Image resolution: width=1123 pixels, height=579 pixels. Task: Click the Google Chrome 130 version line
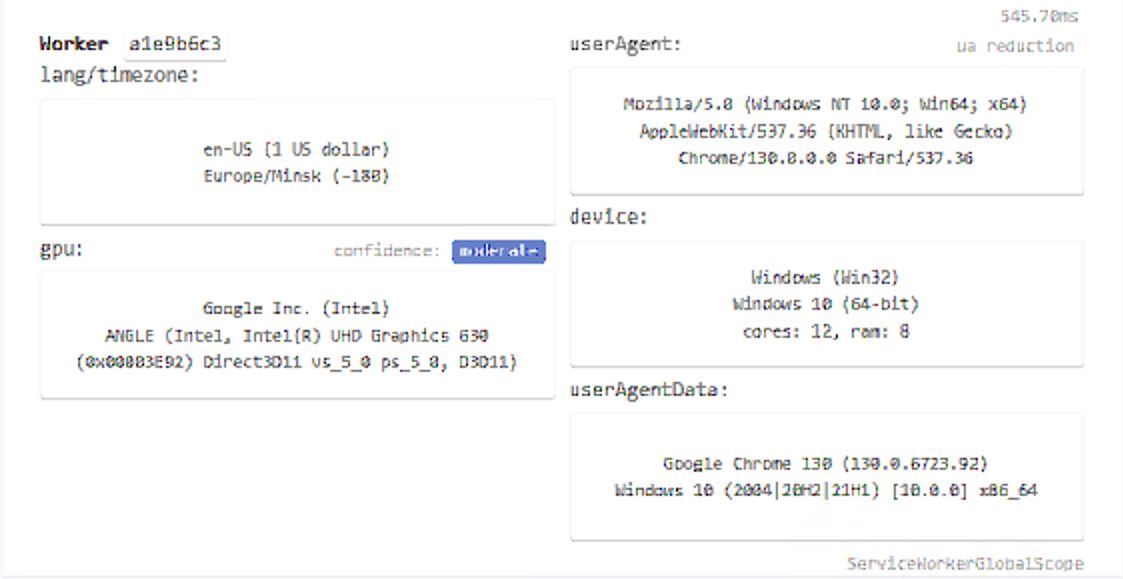click(825, 464)
